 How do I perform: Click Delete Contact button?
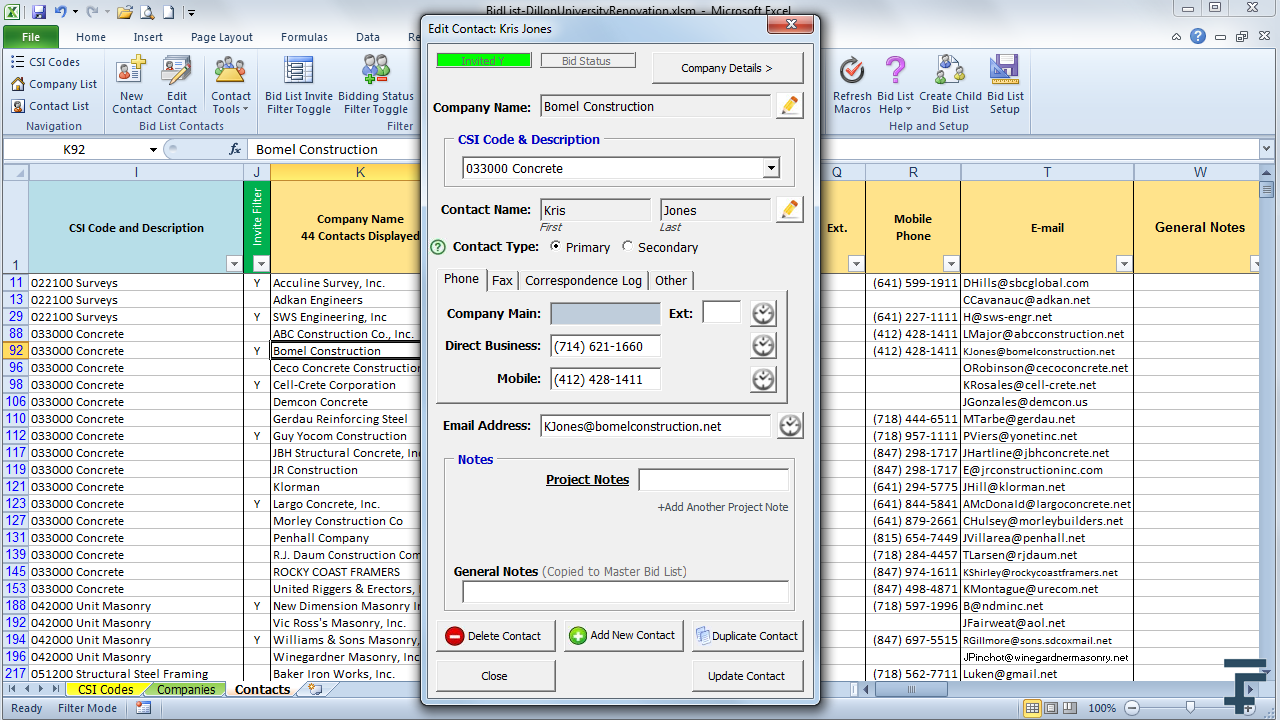pyautogui.click(x=495, y=636)
